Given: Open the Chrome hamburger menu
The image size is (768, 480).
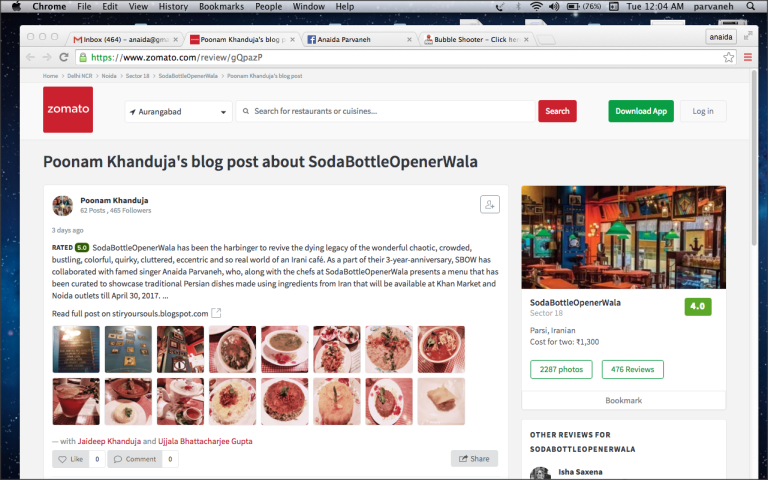Looking at the screenshot, I should tap(747, 57).
